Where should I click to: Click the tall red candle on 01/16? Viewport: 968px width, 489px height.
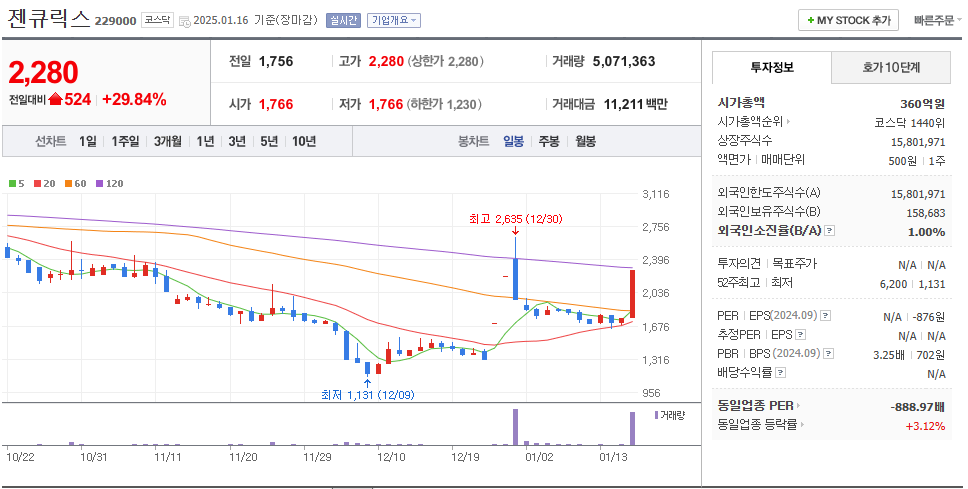point(632,294)
